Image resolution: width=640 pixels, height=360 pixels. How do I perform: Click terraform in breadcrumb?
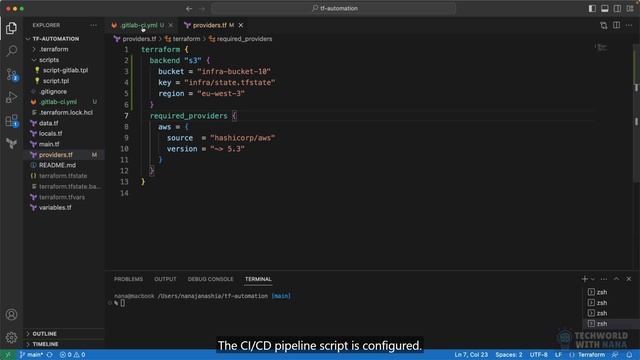point(186,39)
